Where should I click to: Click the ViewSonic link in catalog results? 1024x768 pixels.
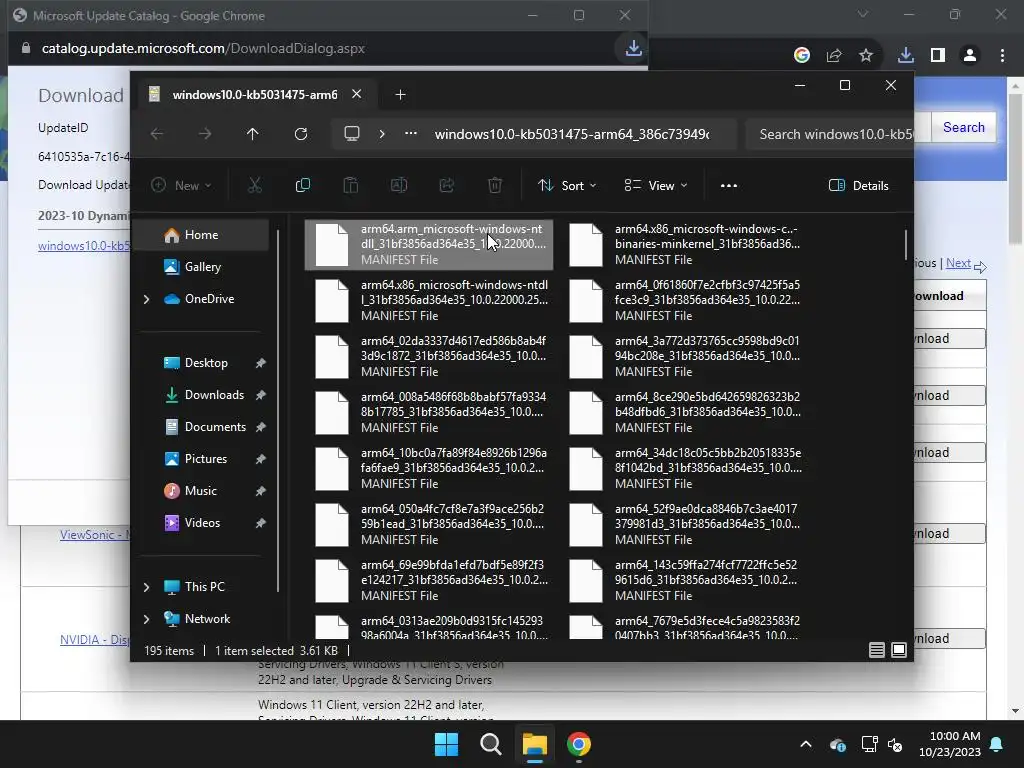click(95, 535)
